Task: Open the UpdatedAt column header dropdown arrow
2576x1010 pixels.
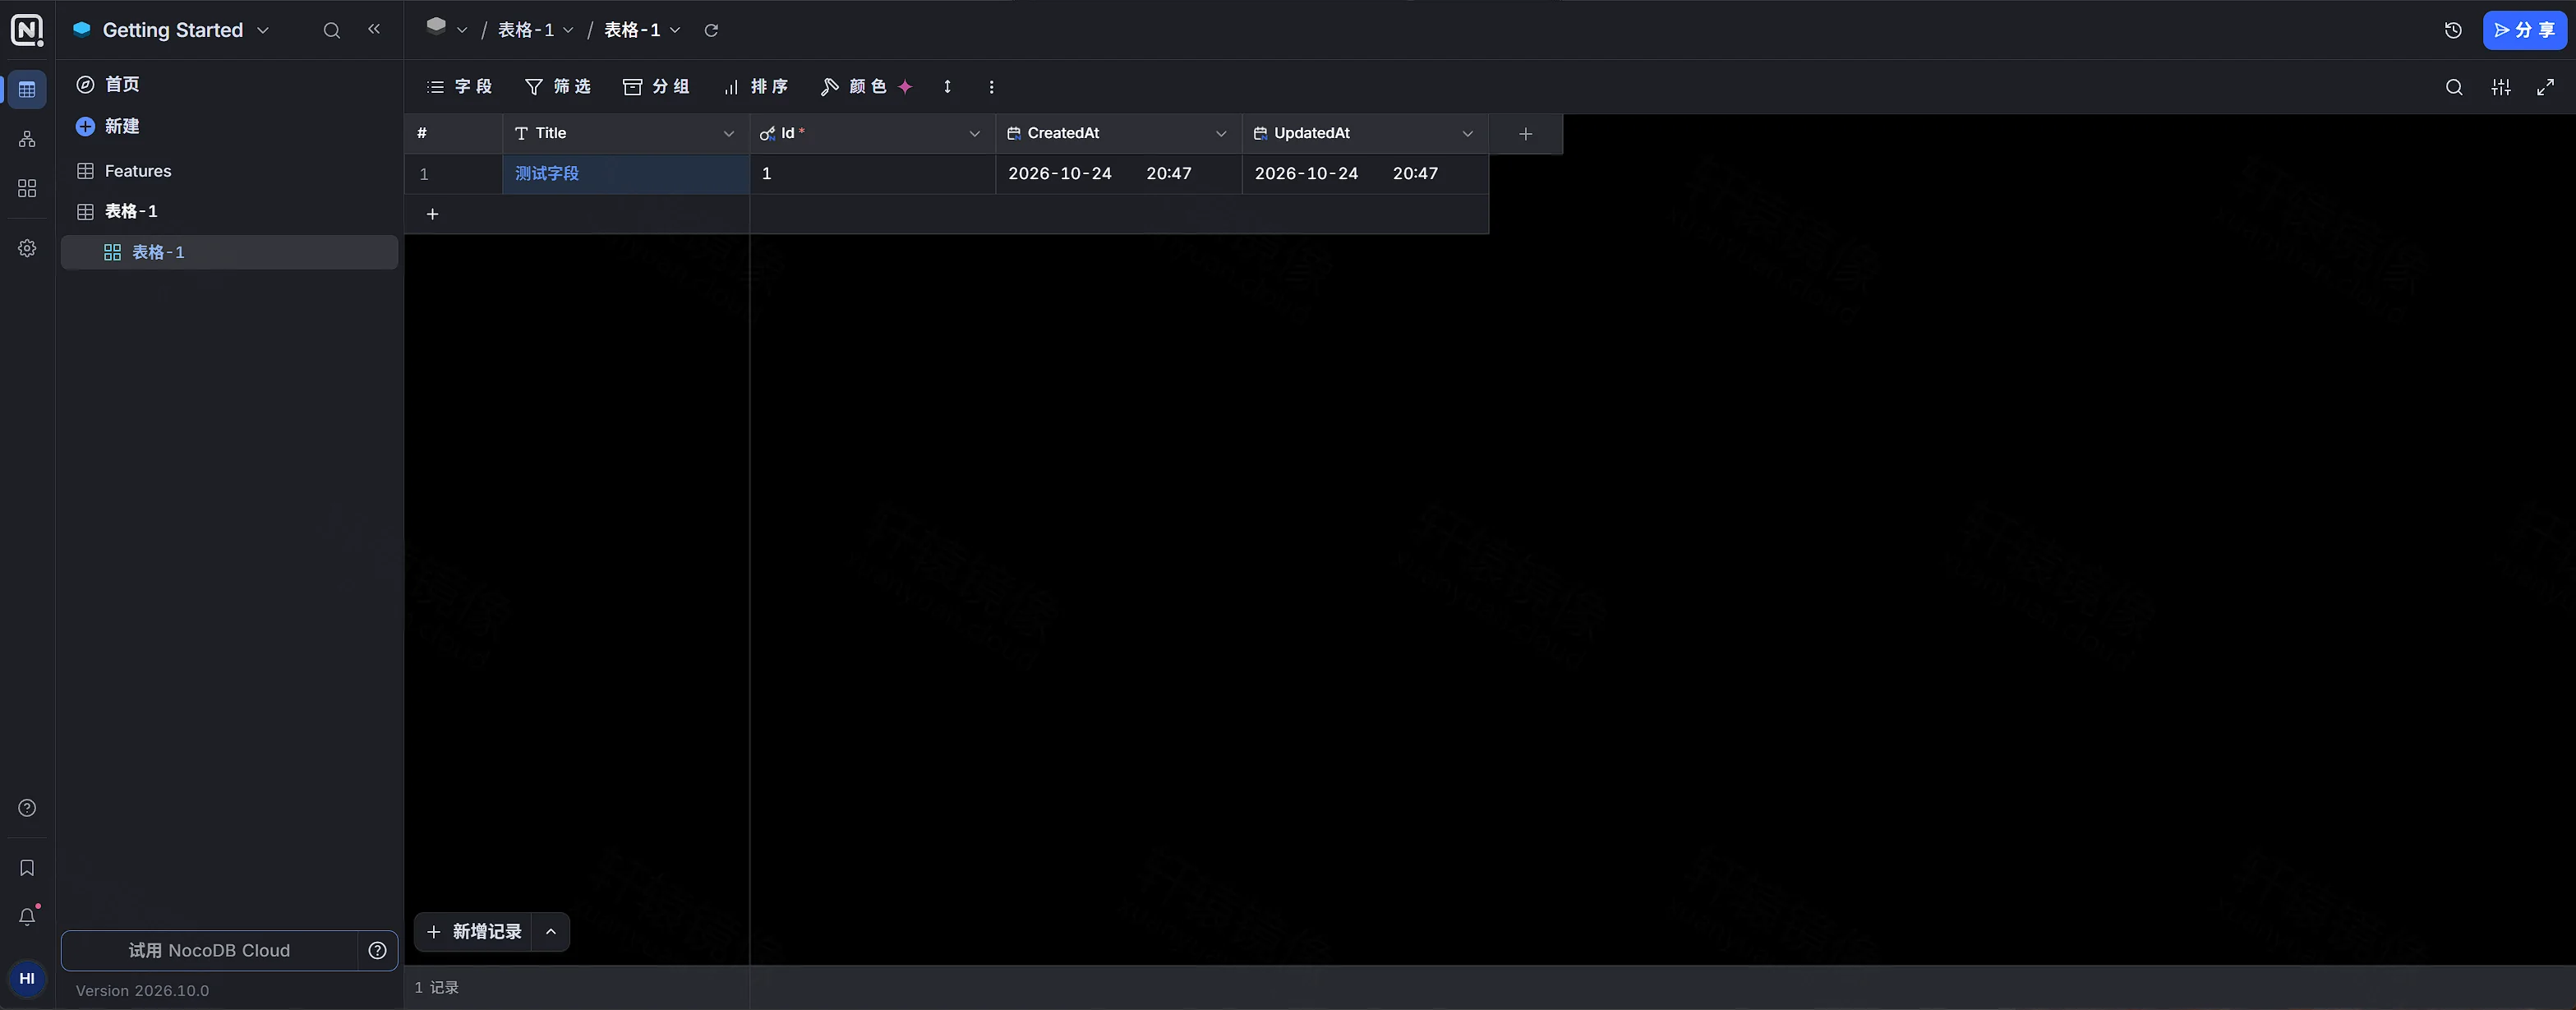Action: (x=1467, y=133)
